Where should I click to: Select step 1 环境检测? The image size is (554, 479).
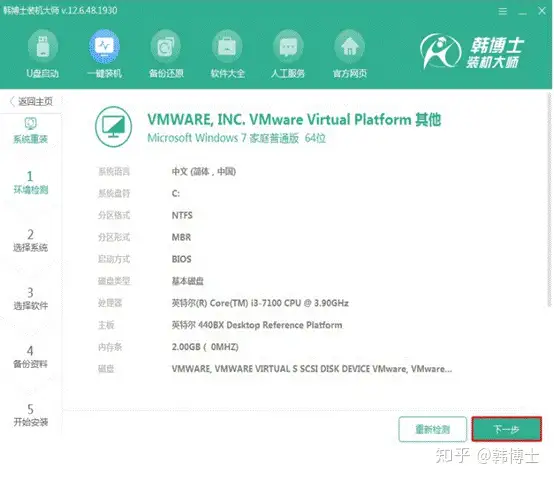pyautogui.click(x=31, y=182)
